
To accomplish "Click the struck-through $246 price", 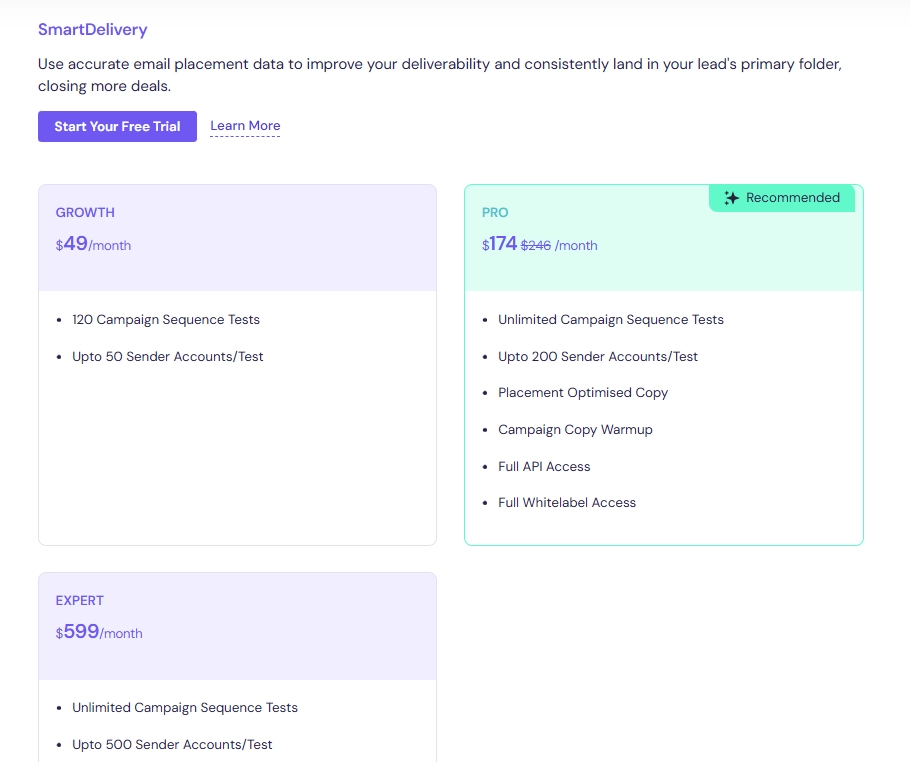I will (536, 245).
